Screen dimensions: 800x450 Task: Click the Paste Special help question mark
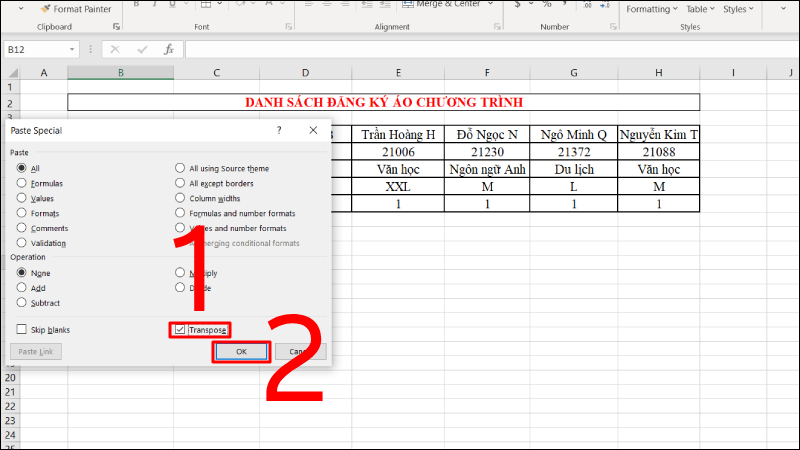click(279, 130)
